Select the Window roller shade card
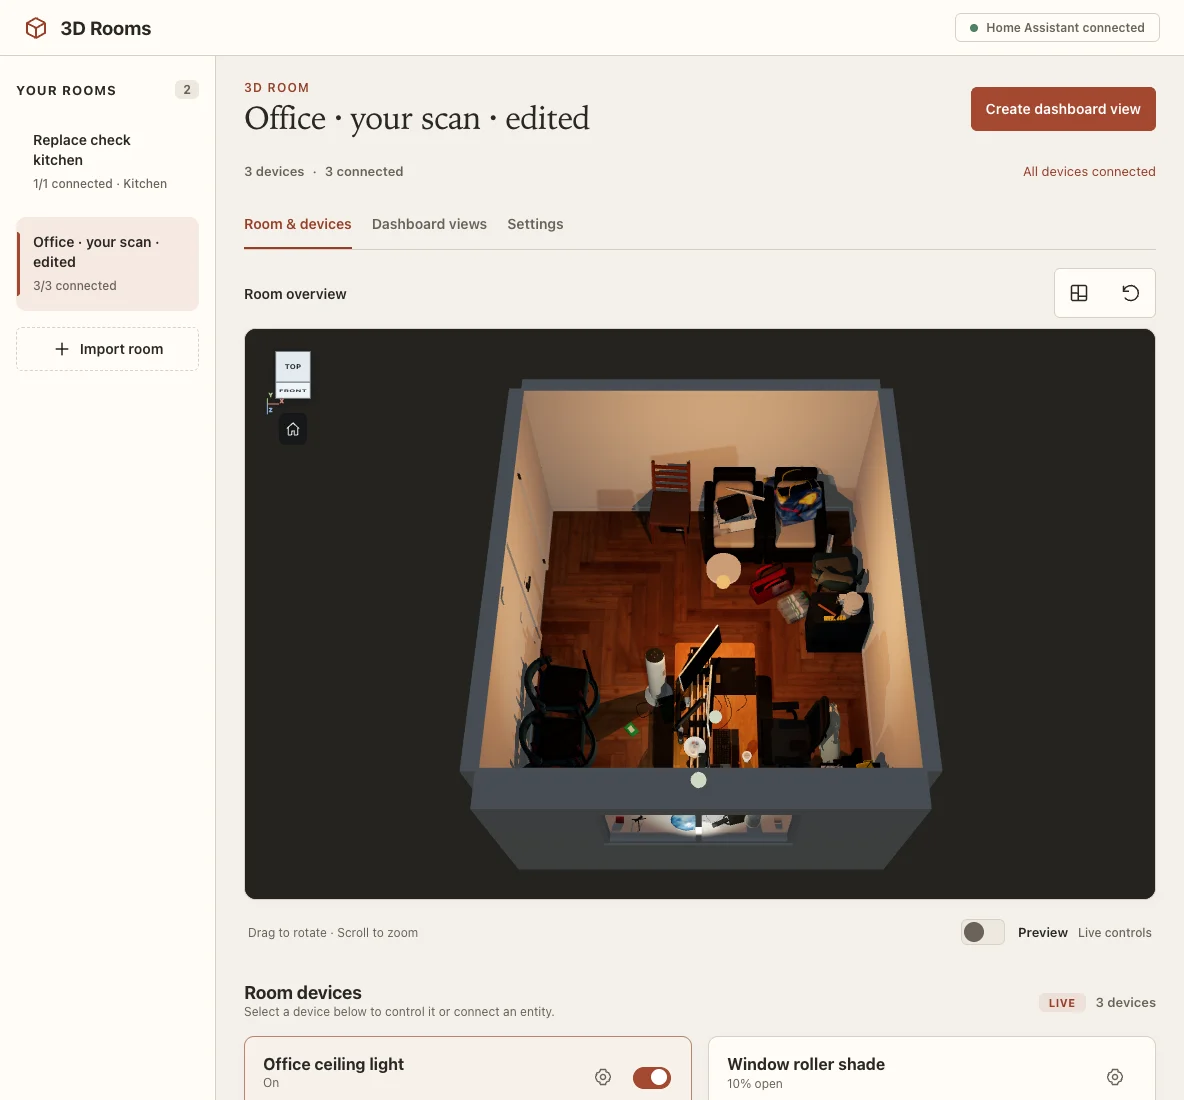 click(x=931, y=1068)
